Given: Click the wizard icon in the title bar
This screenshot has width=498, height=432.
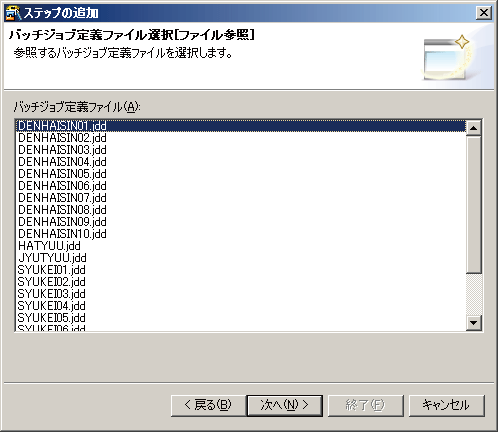Looking at the screenshot, I should click(13, 13).
